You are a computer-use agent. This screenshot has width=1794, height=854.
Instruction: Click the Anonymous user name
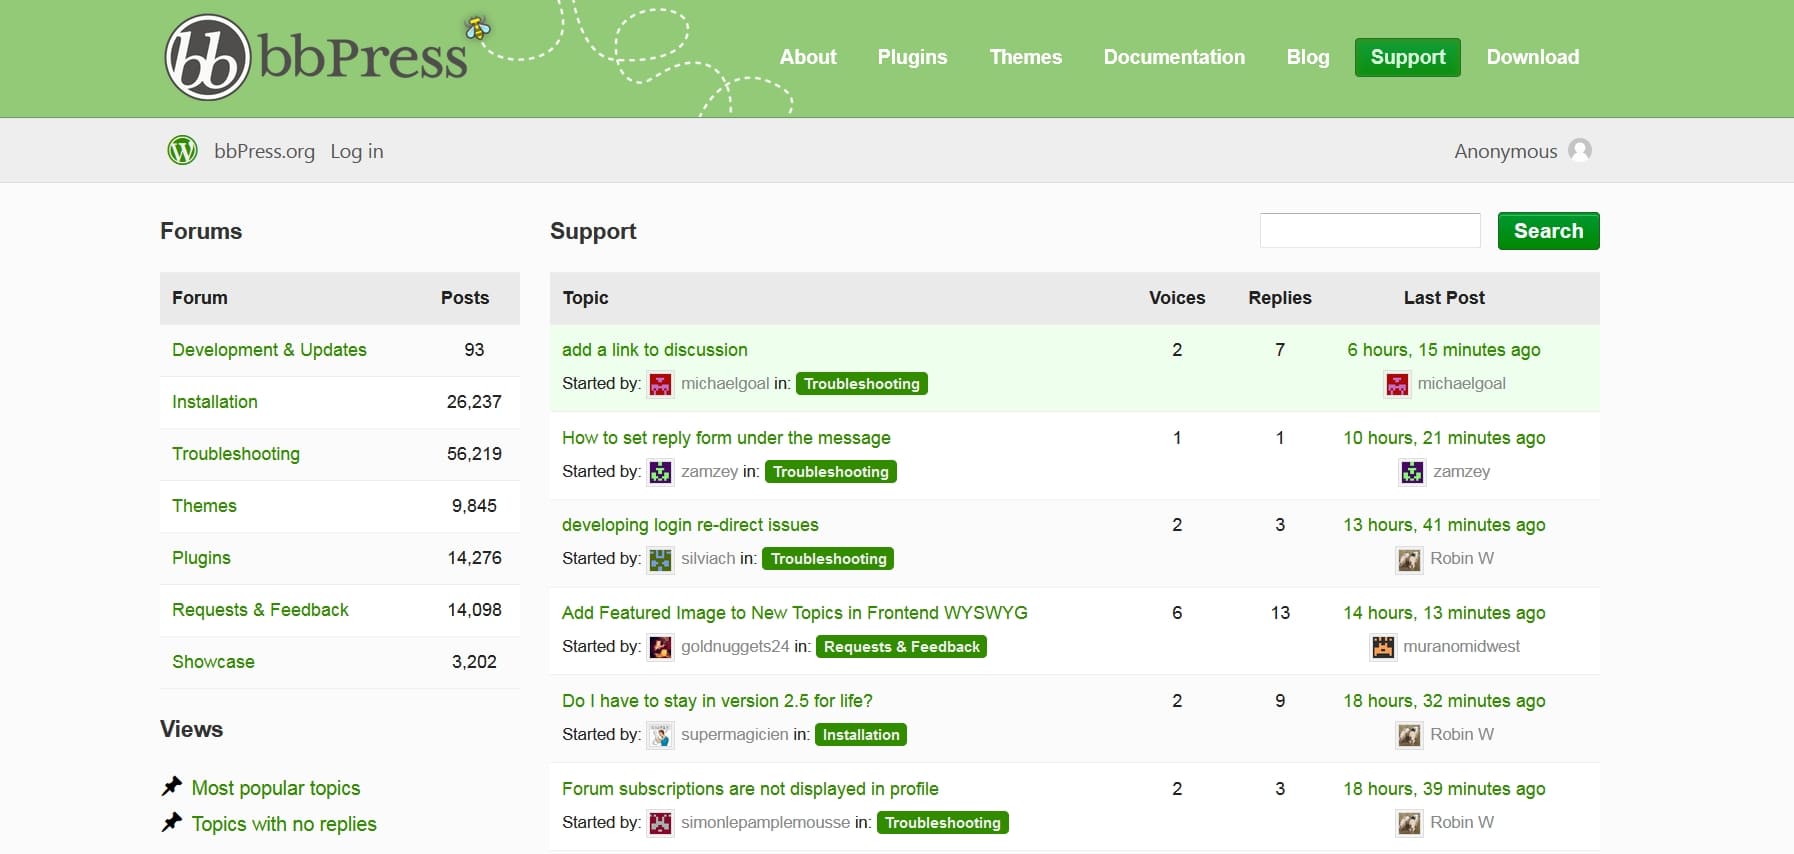[1506, 151]
